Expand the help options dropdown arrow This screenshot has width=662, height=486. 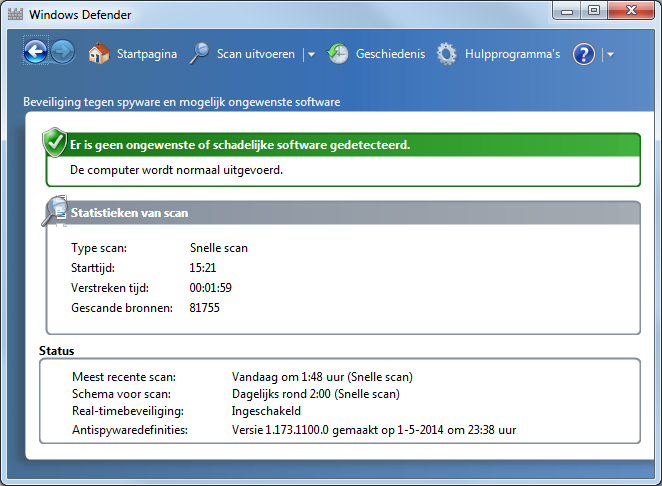tap(610, 54)
